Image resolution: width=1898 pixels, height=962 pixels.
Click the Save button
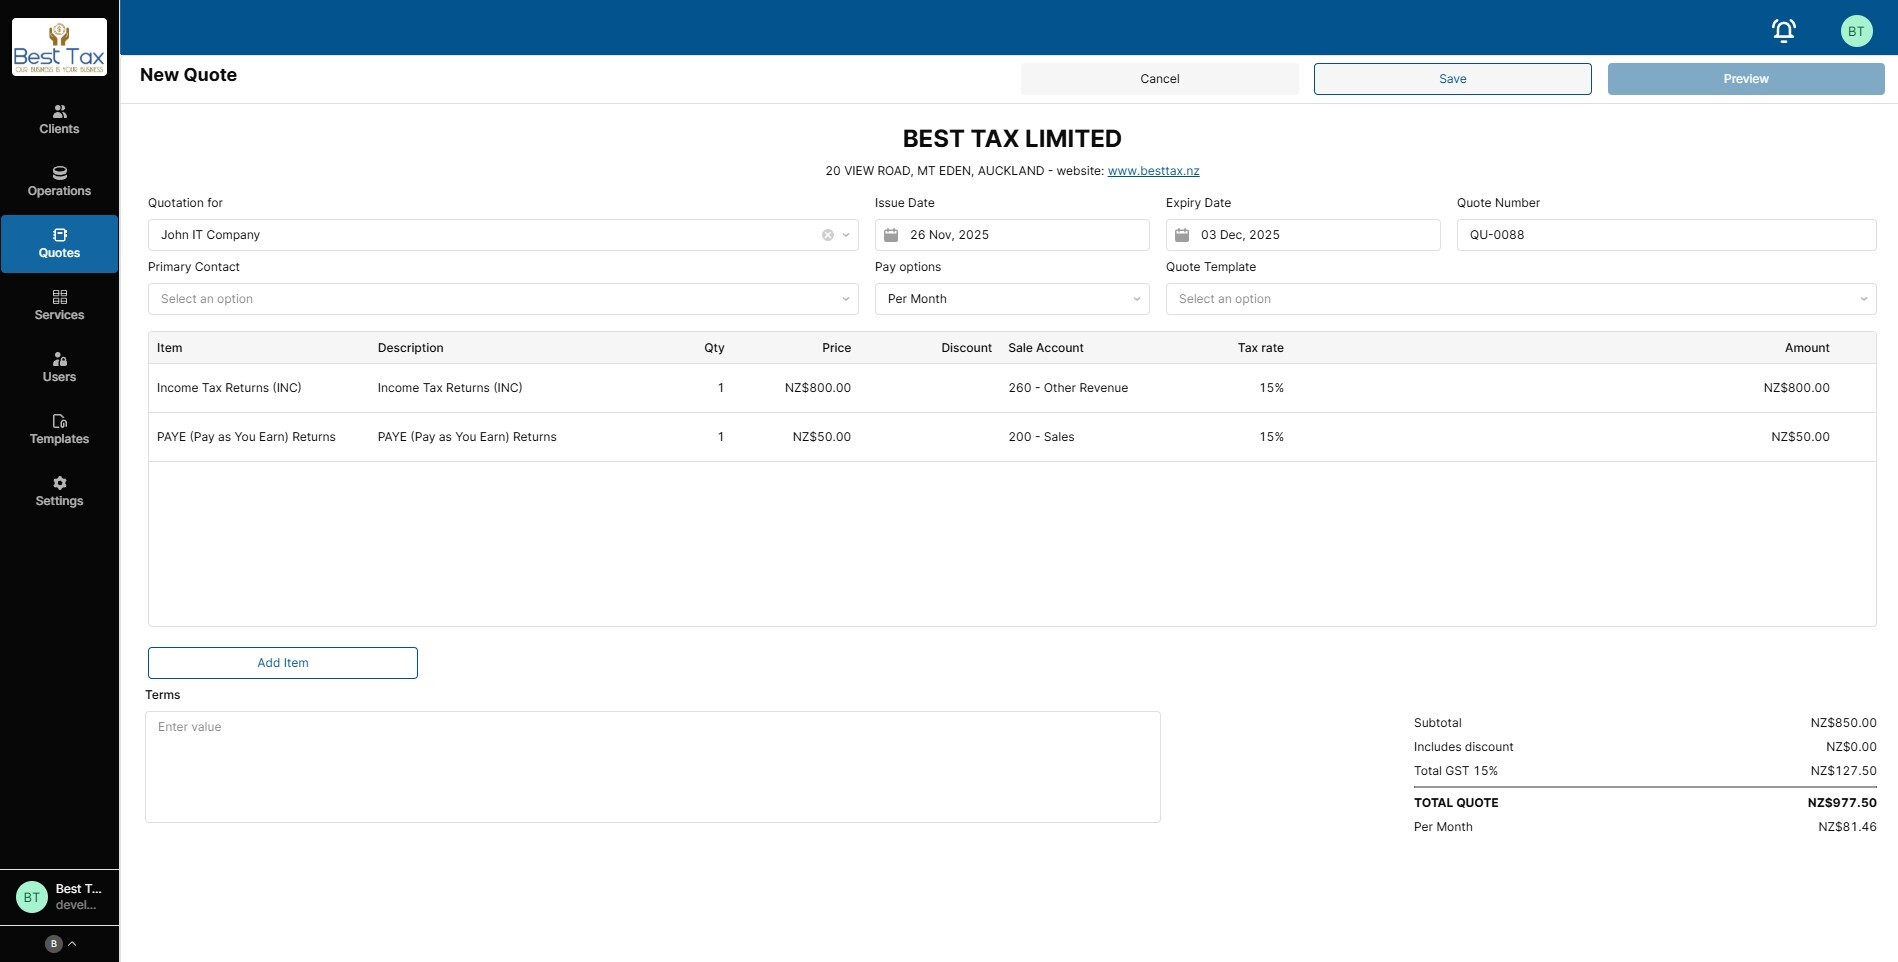pos(1452,79)
